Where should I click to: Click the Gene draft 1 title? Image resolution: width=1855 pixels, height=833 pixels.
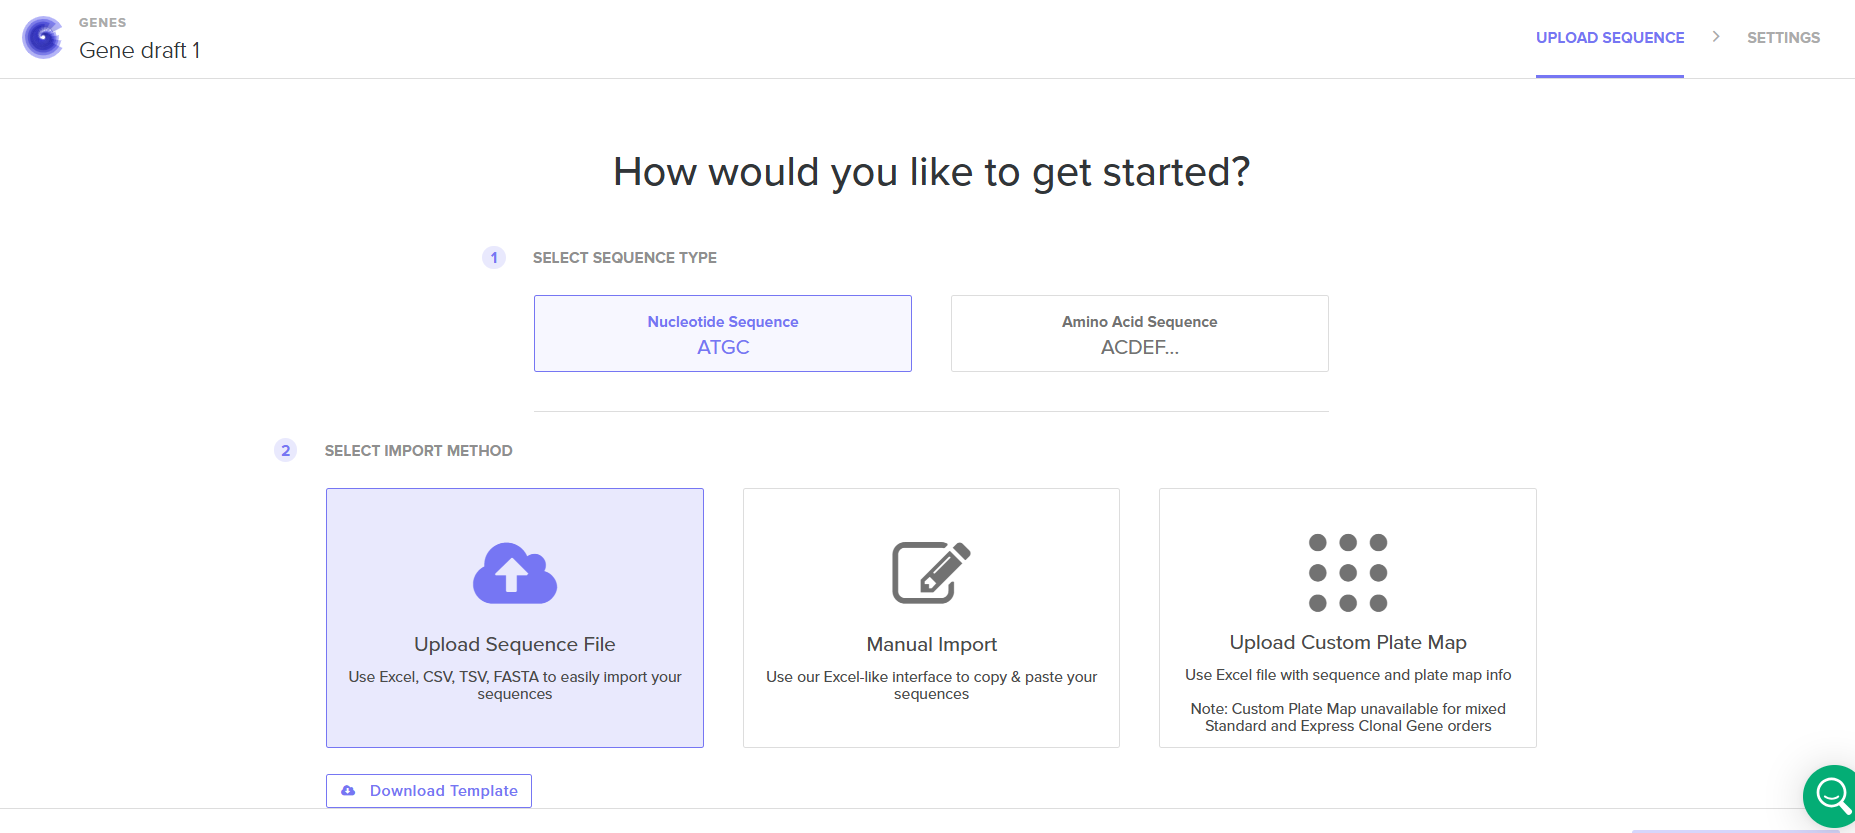(140, 51)
